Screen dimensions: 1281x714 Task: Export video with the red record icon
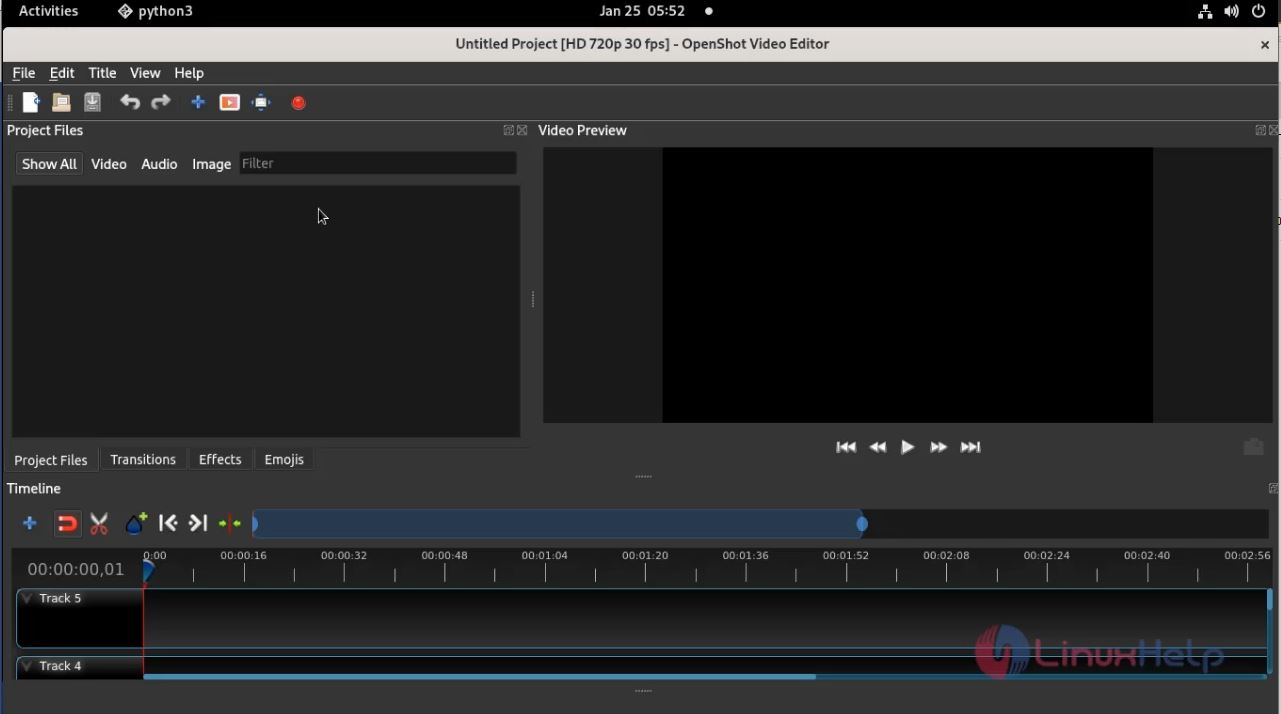(299, 102)
